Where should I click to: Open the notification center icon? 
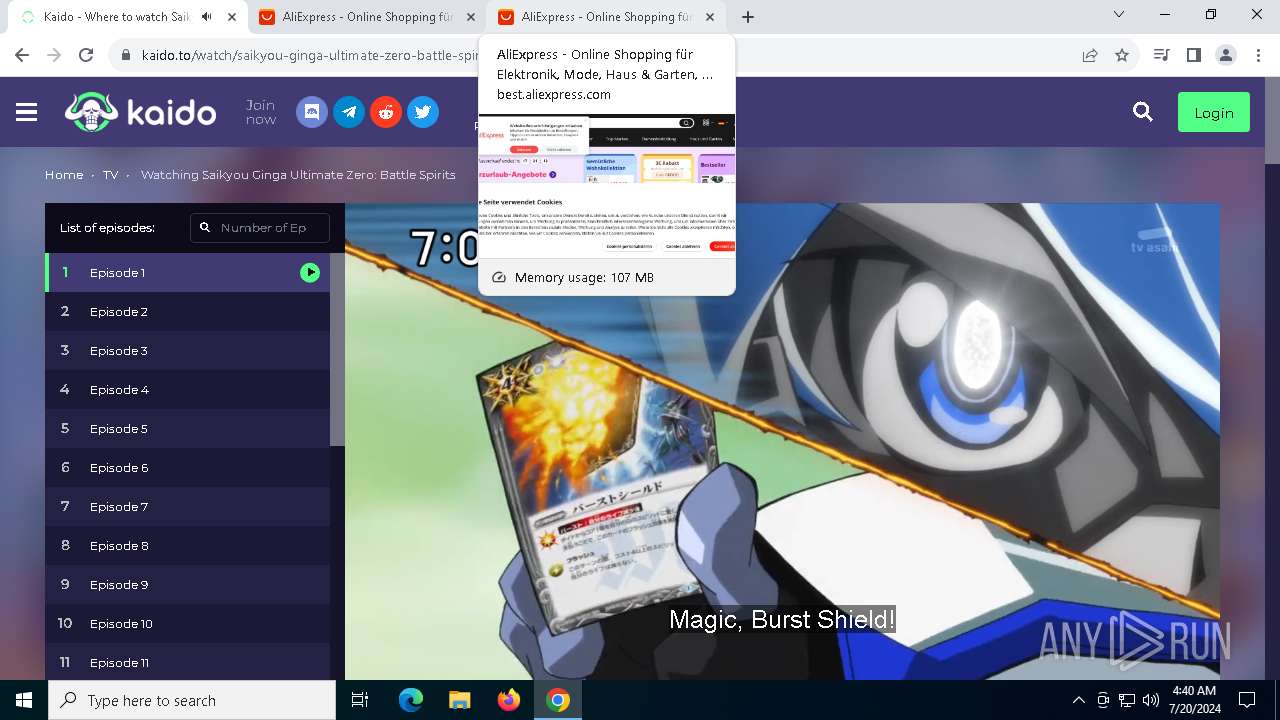pos(1247,700)
